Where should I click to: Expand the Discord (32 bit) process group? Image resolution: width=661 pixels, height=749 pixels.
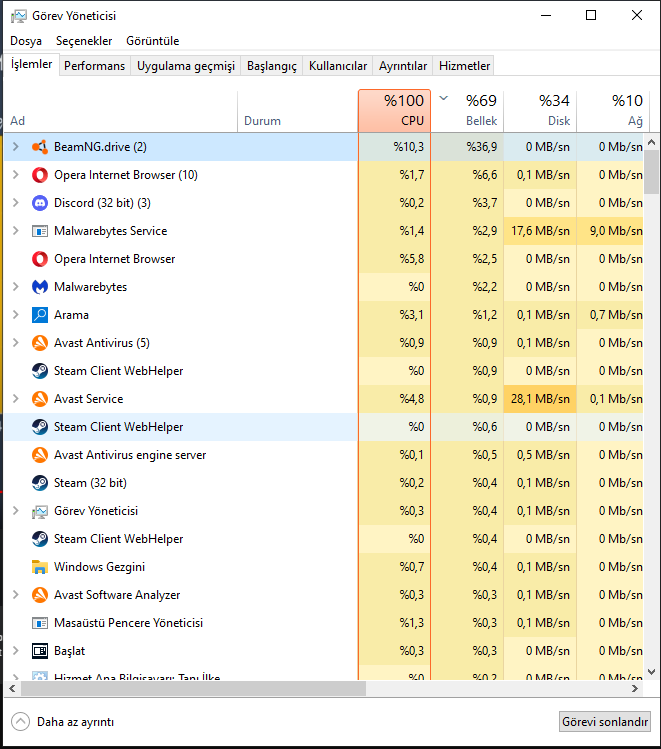click(15, 203)
